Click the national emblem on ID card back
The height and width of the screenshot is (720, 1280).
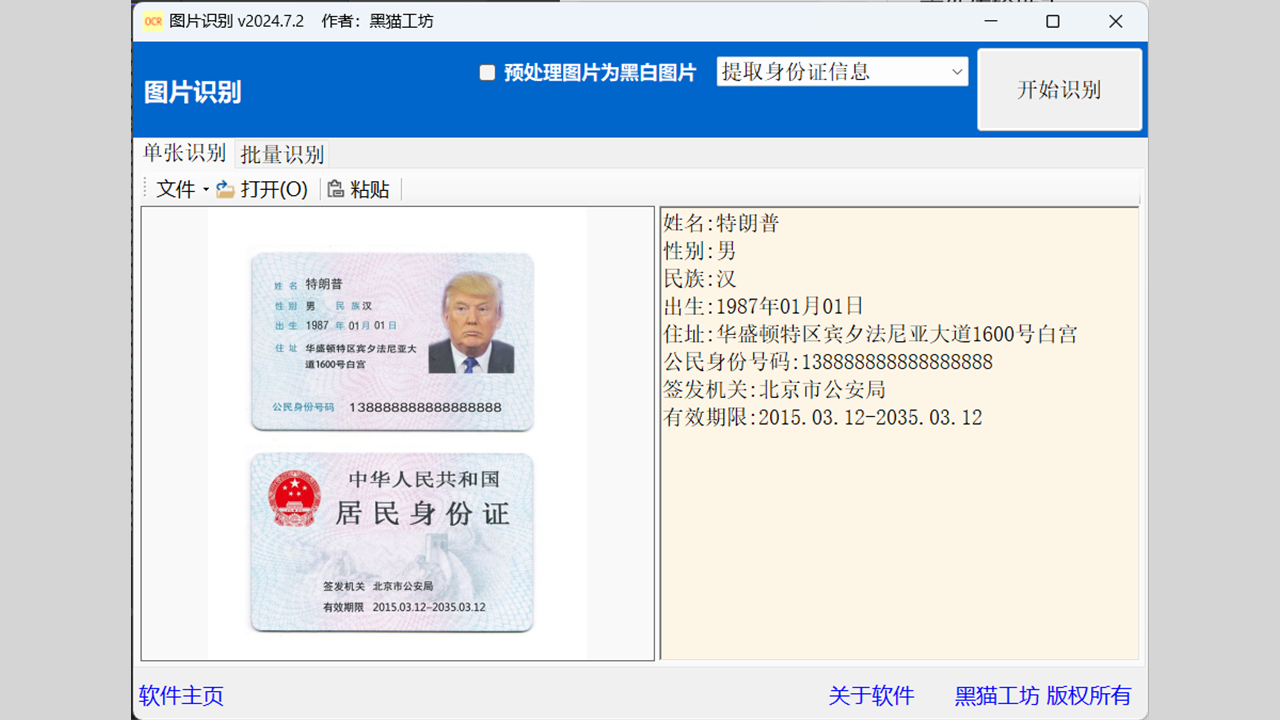point(293,499)
